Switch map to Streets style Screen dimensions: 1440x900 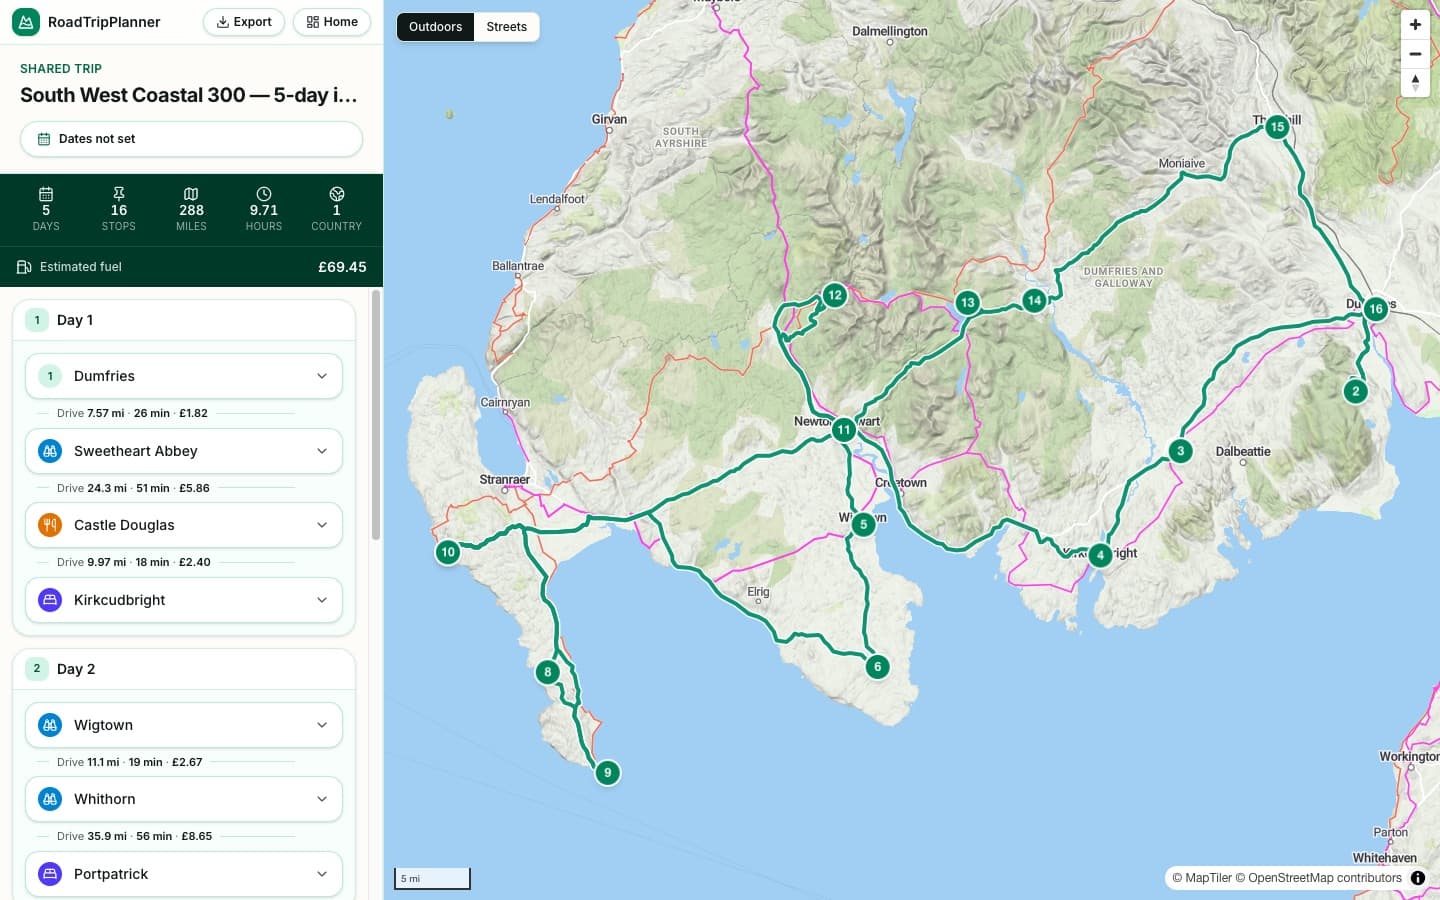507,27
